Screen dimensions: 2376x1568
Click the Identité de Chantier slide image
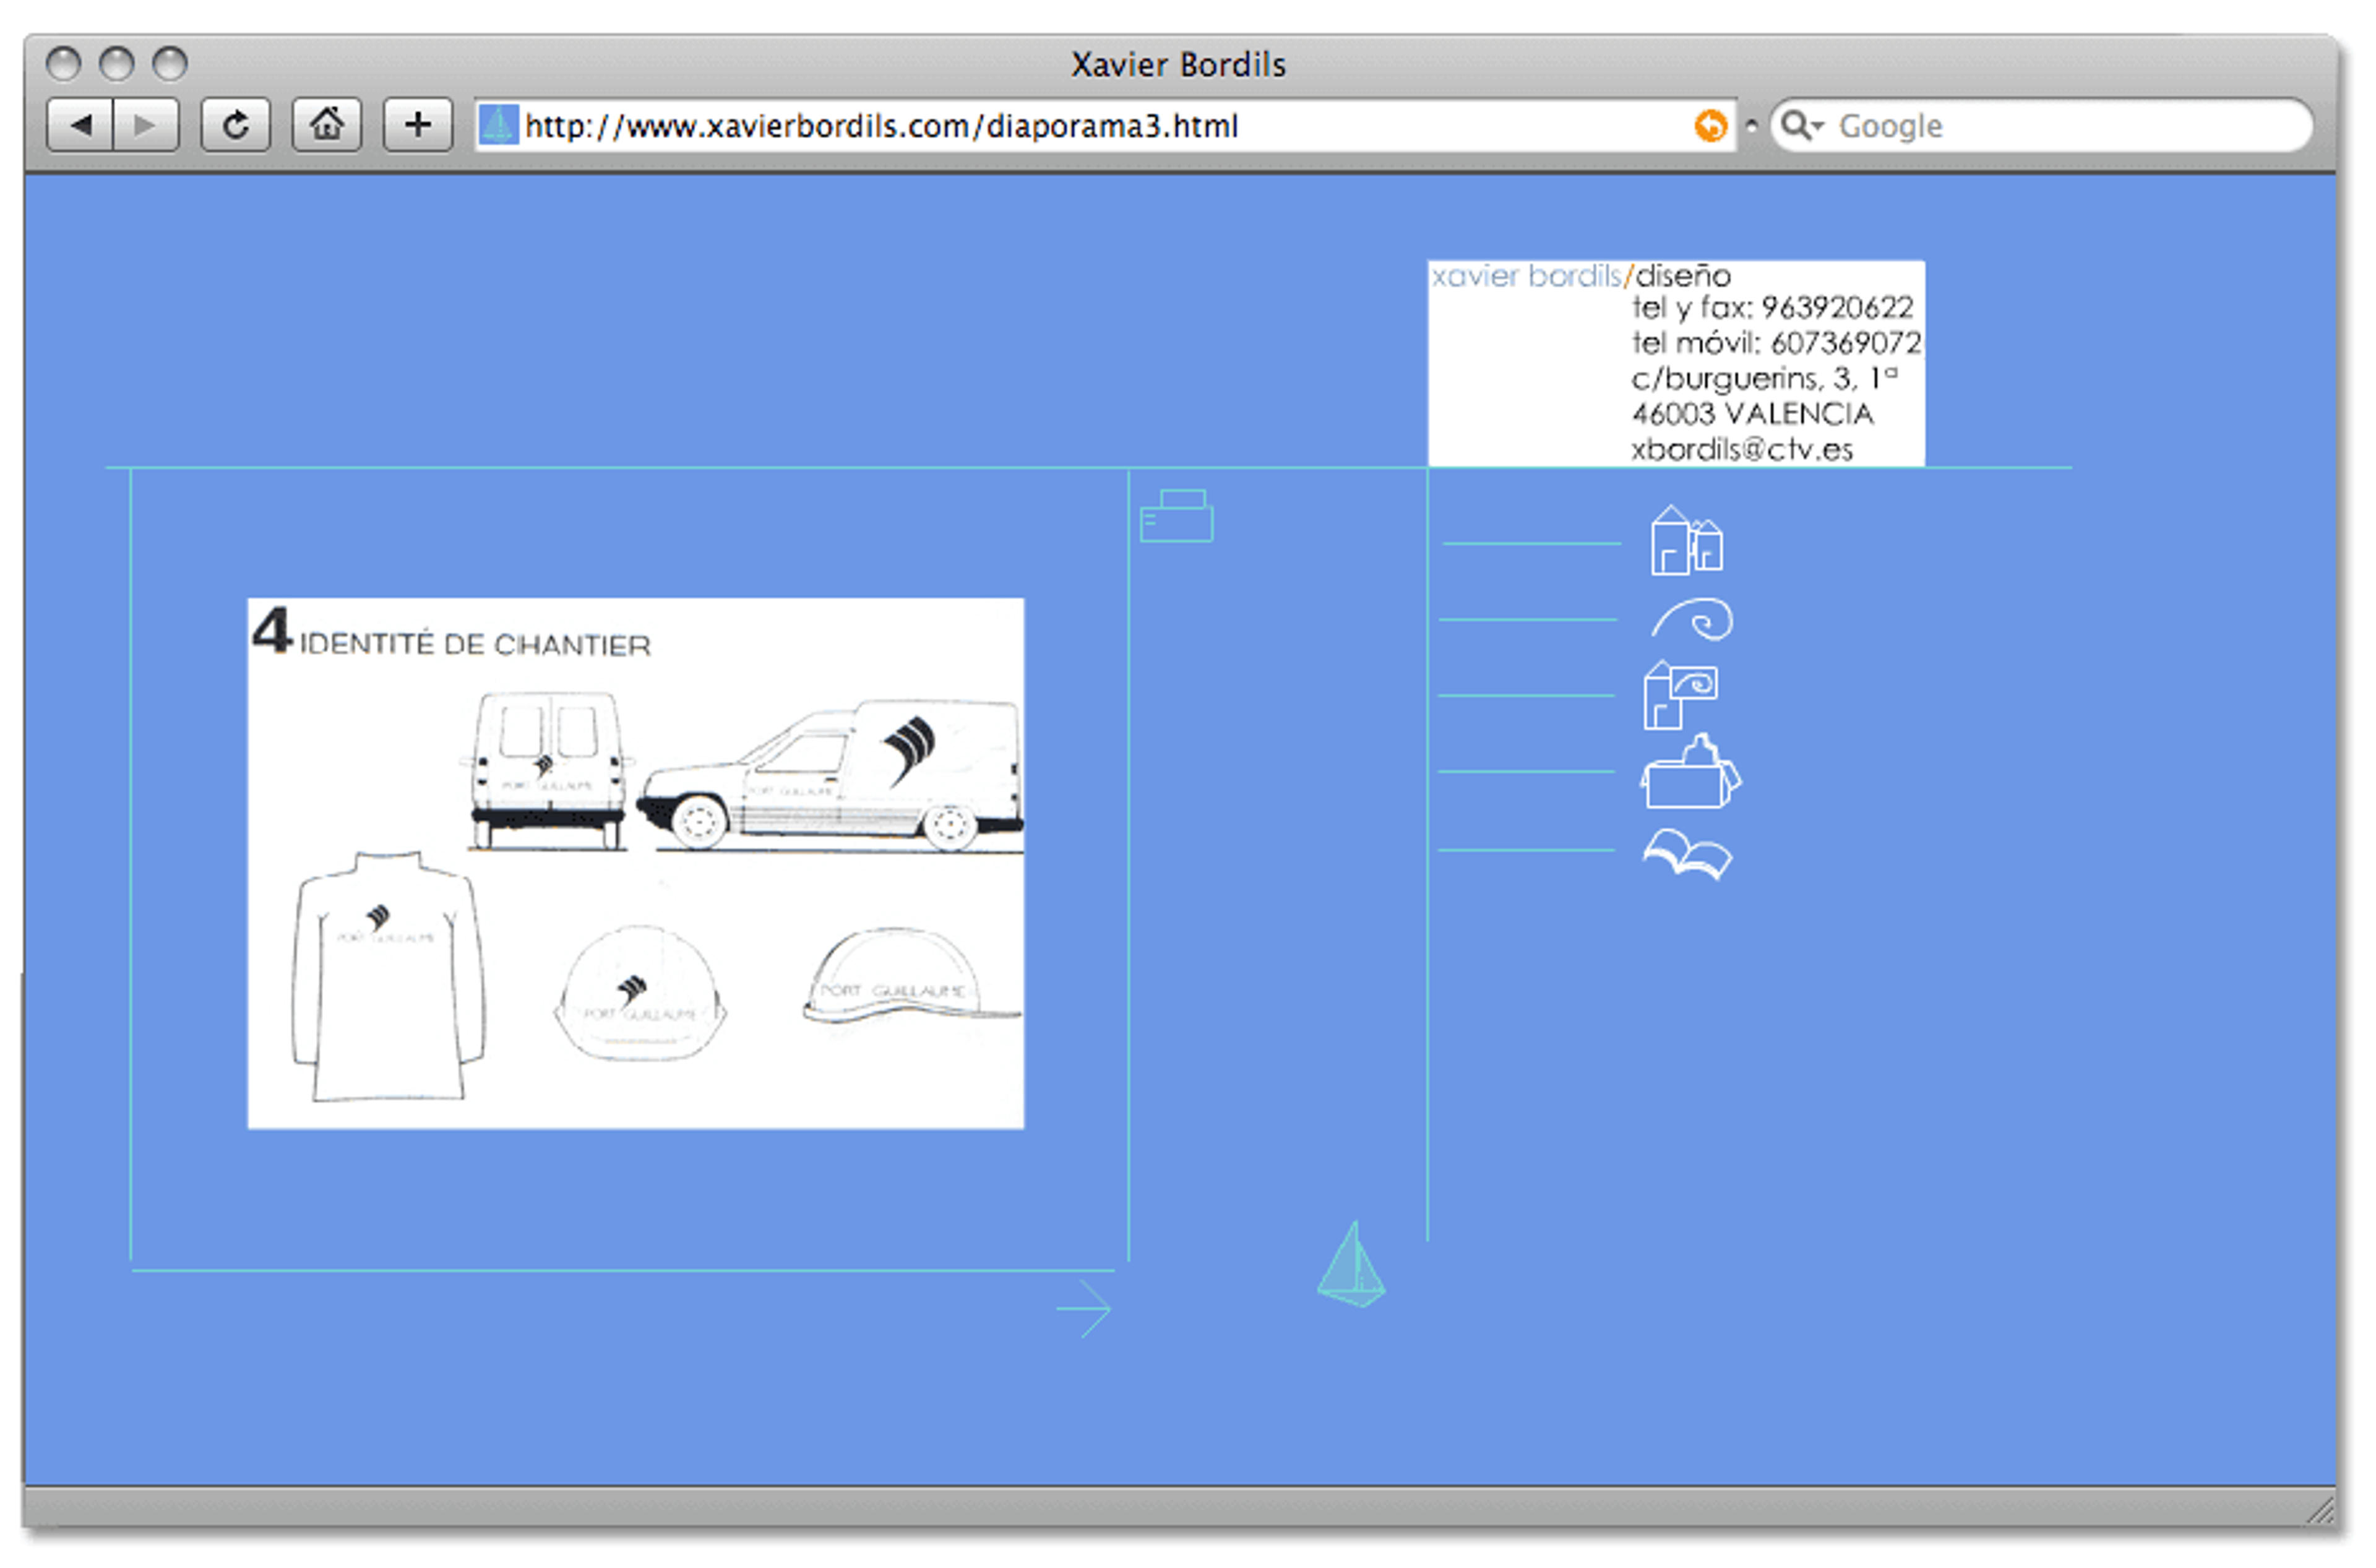click(x=637, y=865)
